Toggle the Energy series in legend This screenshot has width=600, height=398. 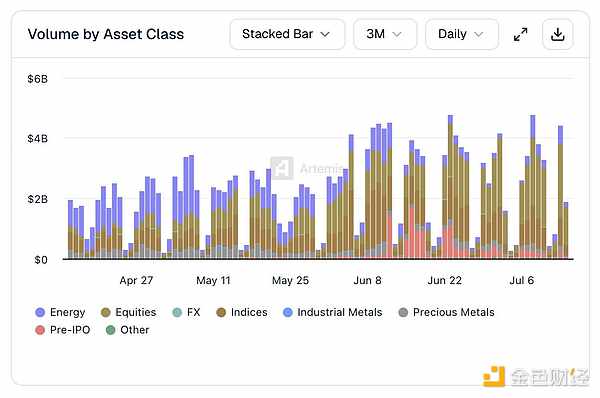(60, 312)
